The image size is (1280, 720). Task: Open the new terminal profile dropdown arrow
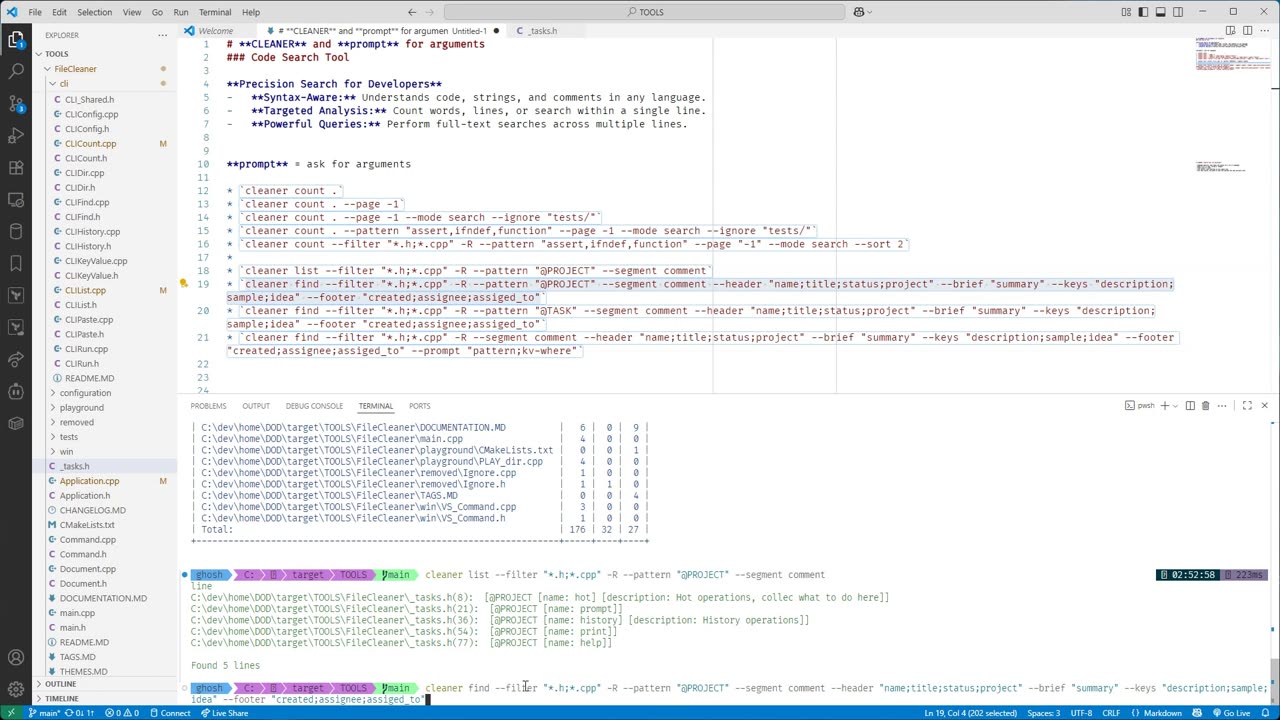tap(1175, 406)
